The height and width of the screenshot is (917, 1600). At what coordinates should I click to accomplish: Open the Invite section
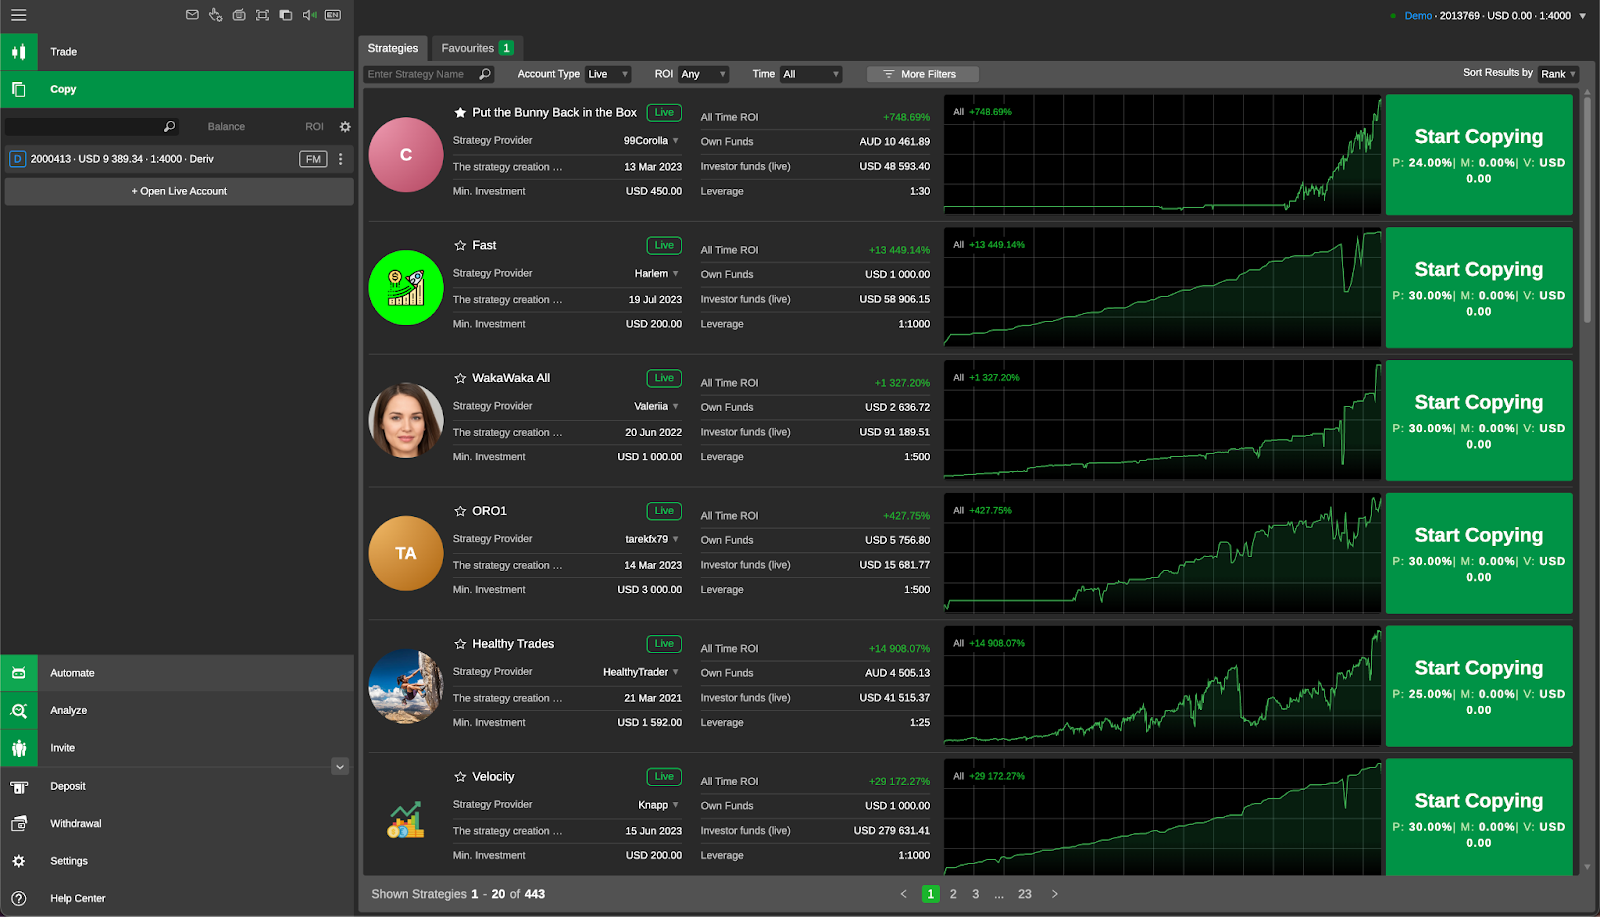(x=62, y=747)
